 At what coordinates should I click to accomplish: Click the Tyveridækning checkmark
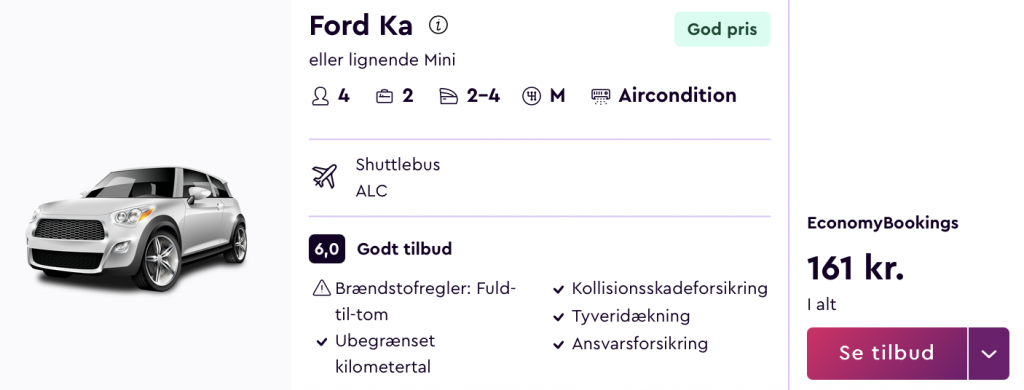coord(558,317)
